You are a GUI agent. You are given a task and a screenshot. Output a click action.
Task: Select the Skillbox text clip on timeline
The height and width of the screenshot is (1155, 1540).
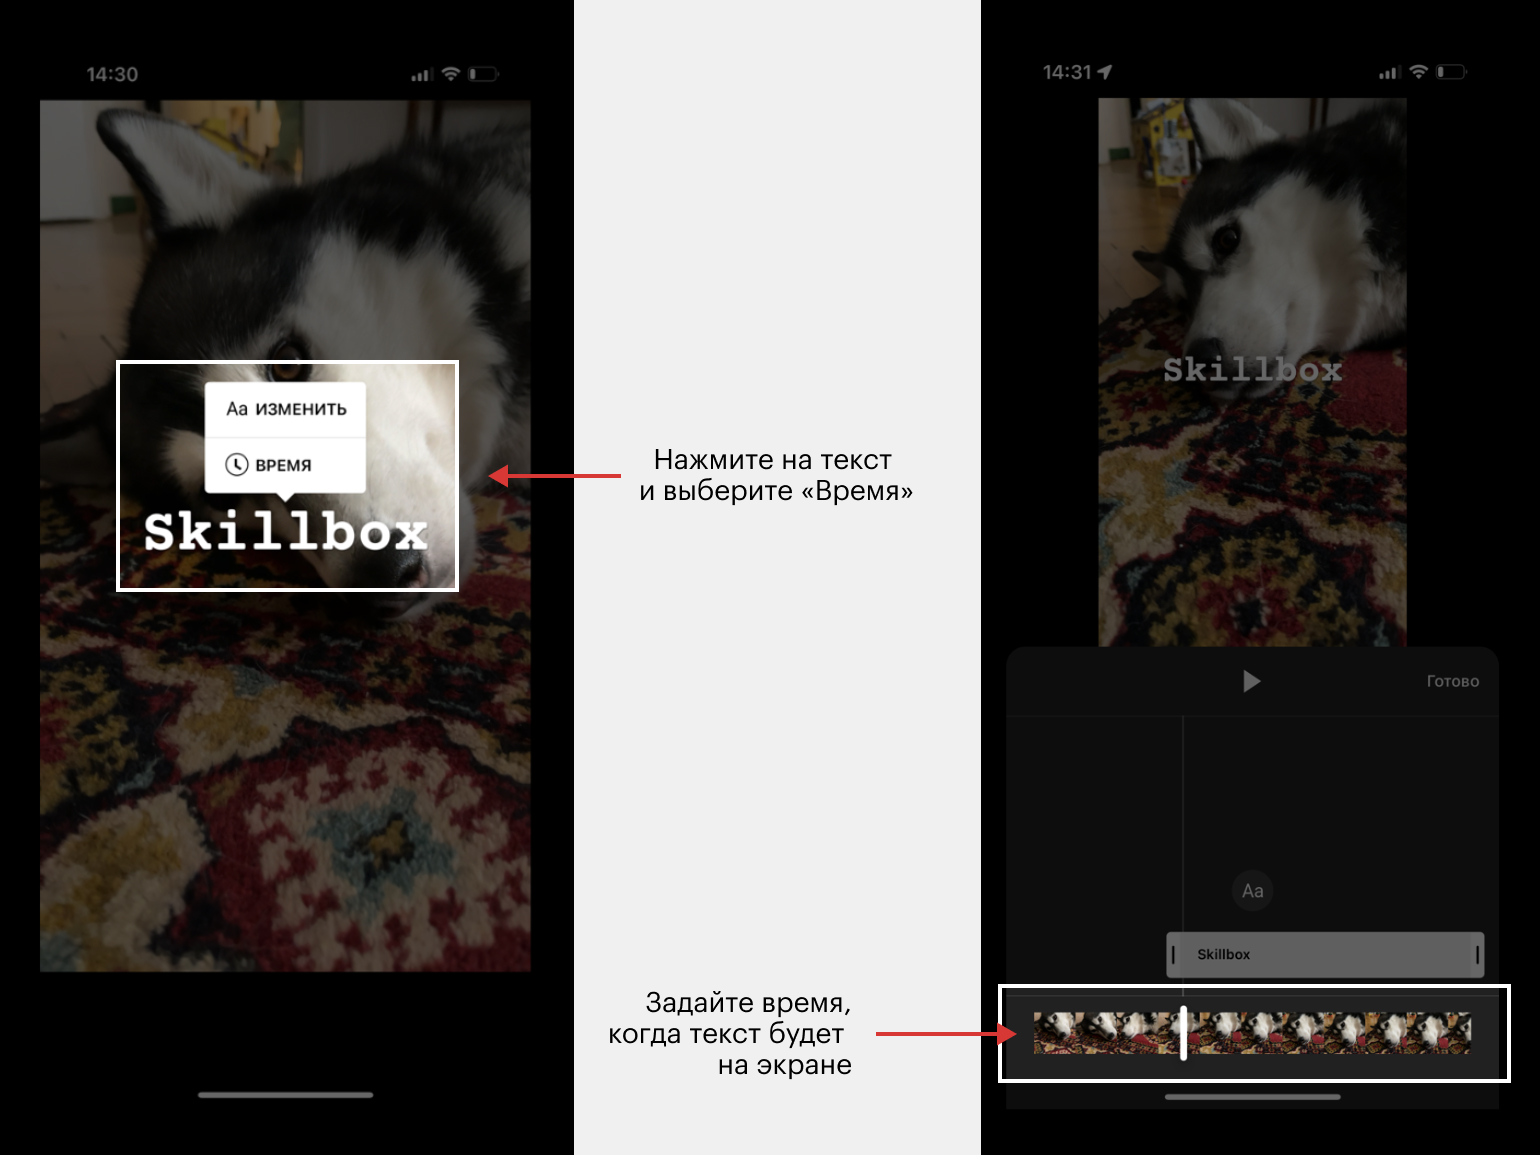point(1325,954)
